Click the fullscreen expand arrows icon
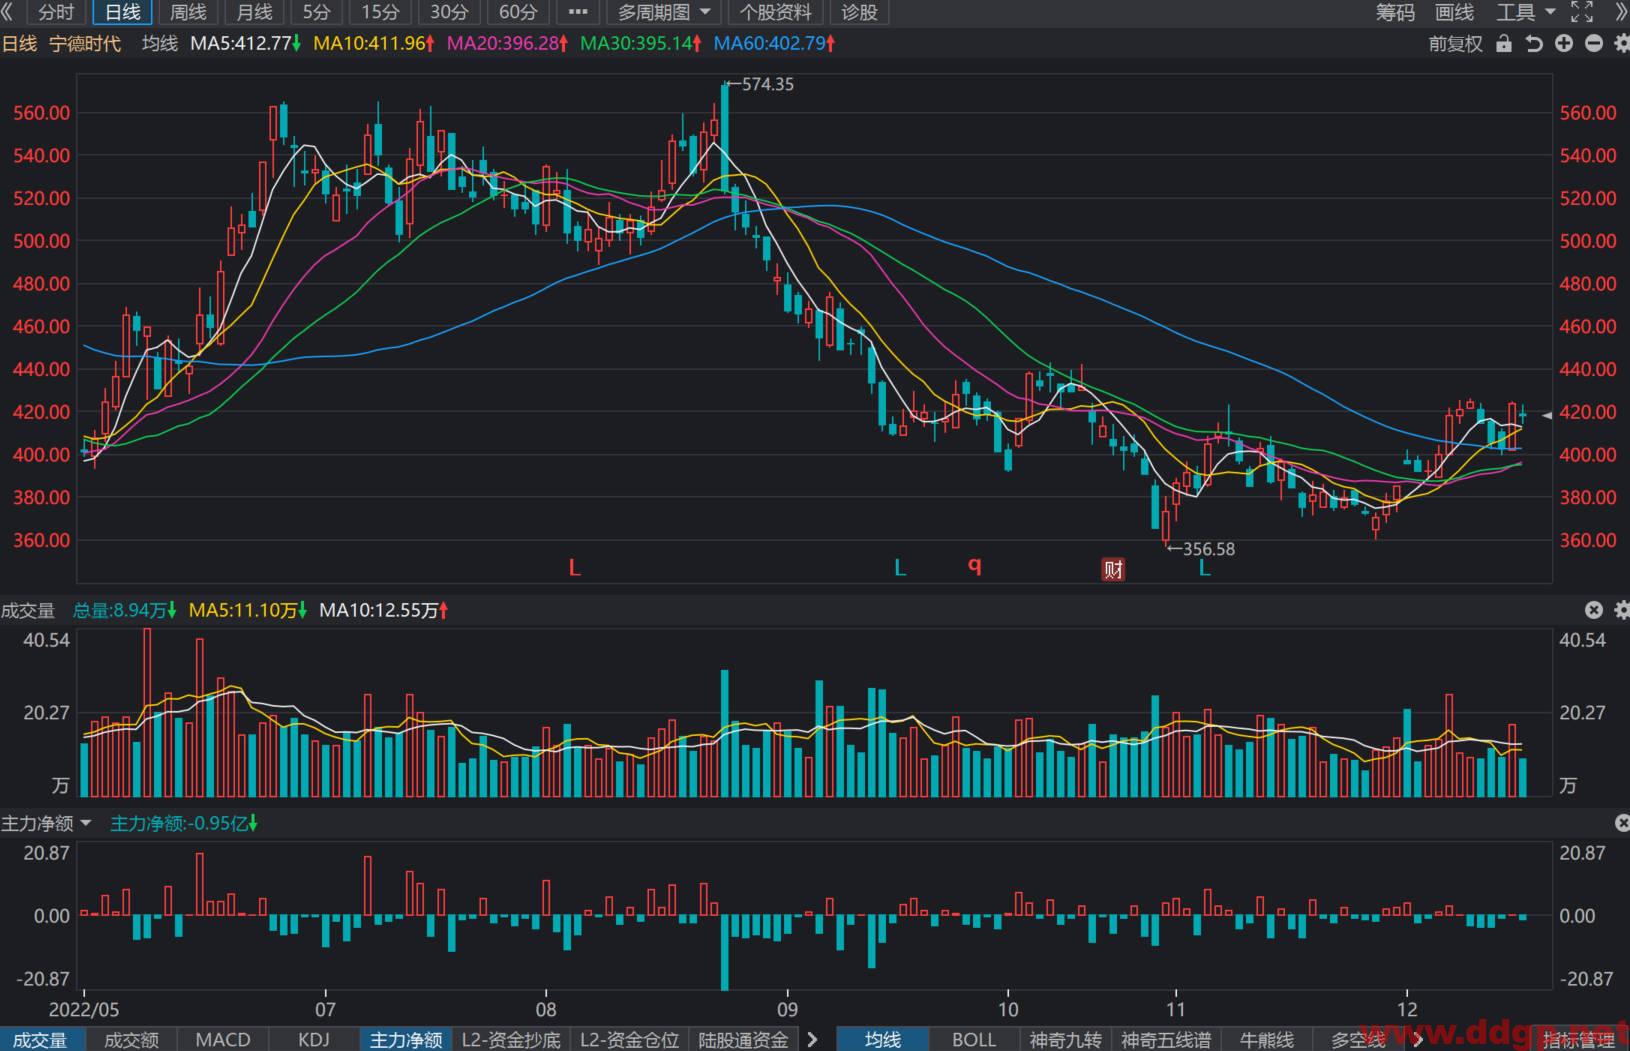 coord(1582,12)
